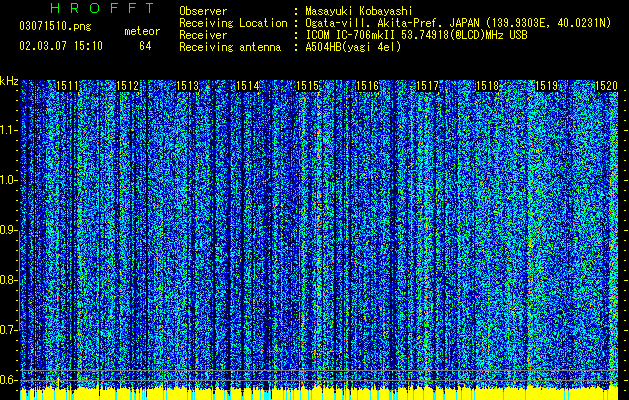The height and width of the screenshot is (400, 629).
Task: Click the 1518 time marker
Action: 487,86
